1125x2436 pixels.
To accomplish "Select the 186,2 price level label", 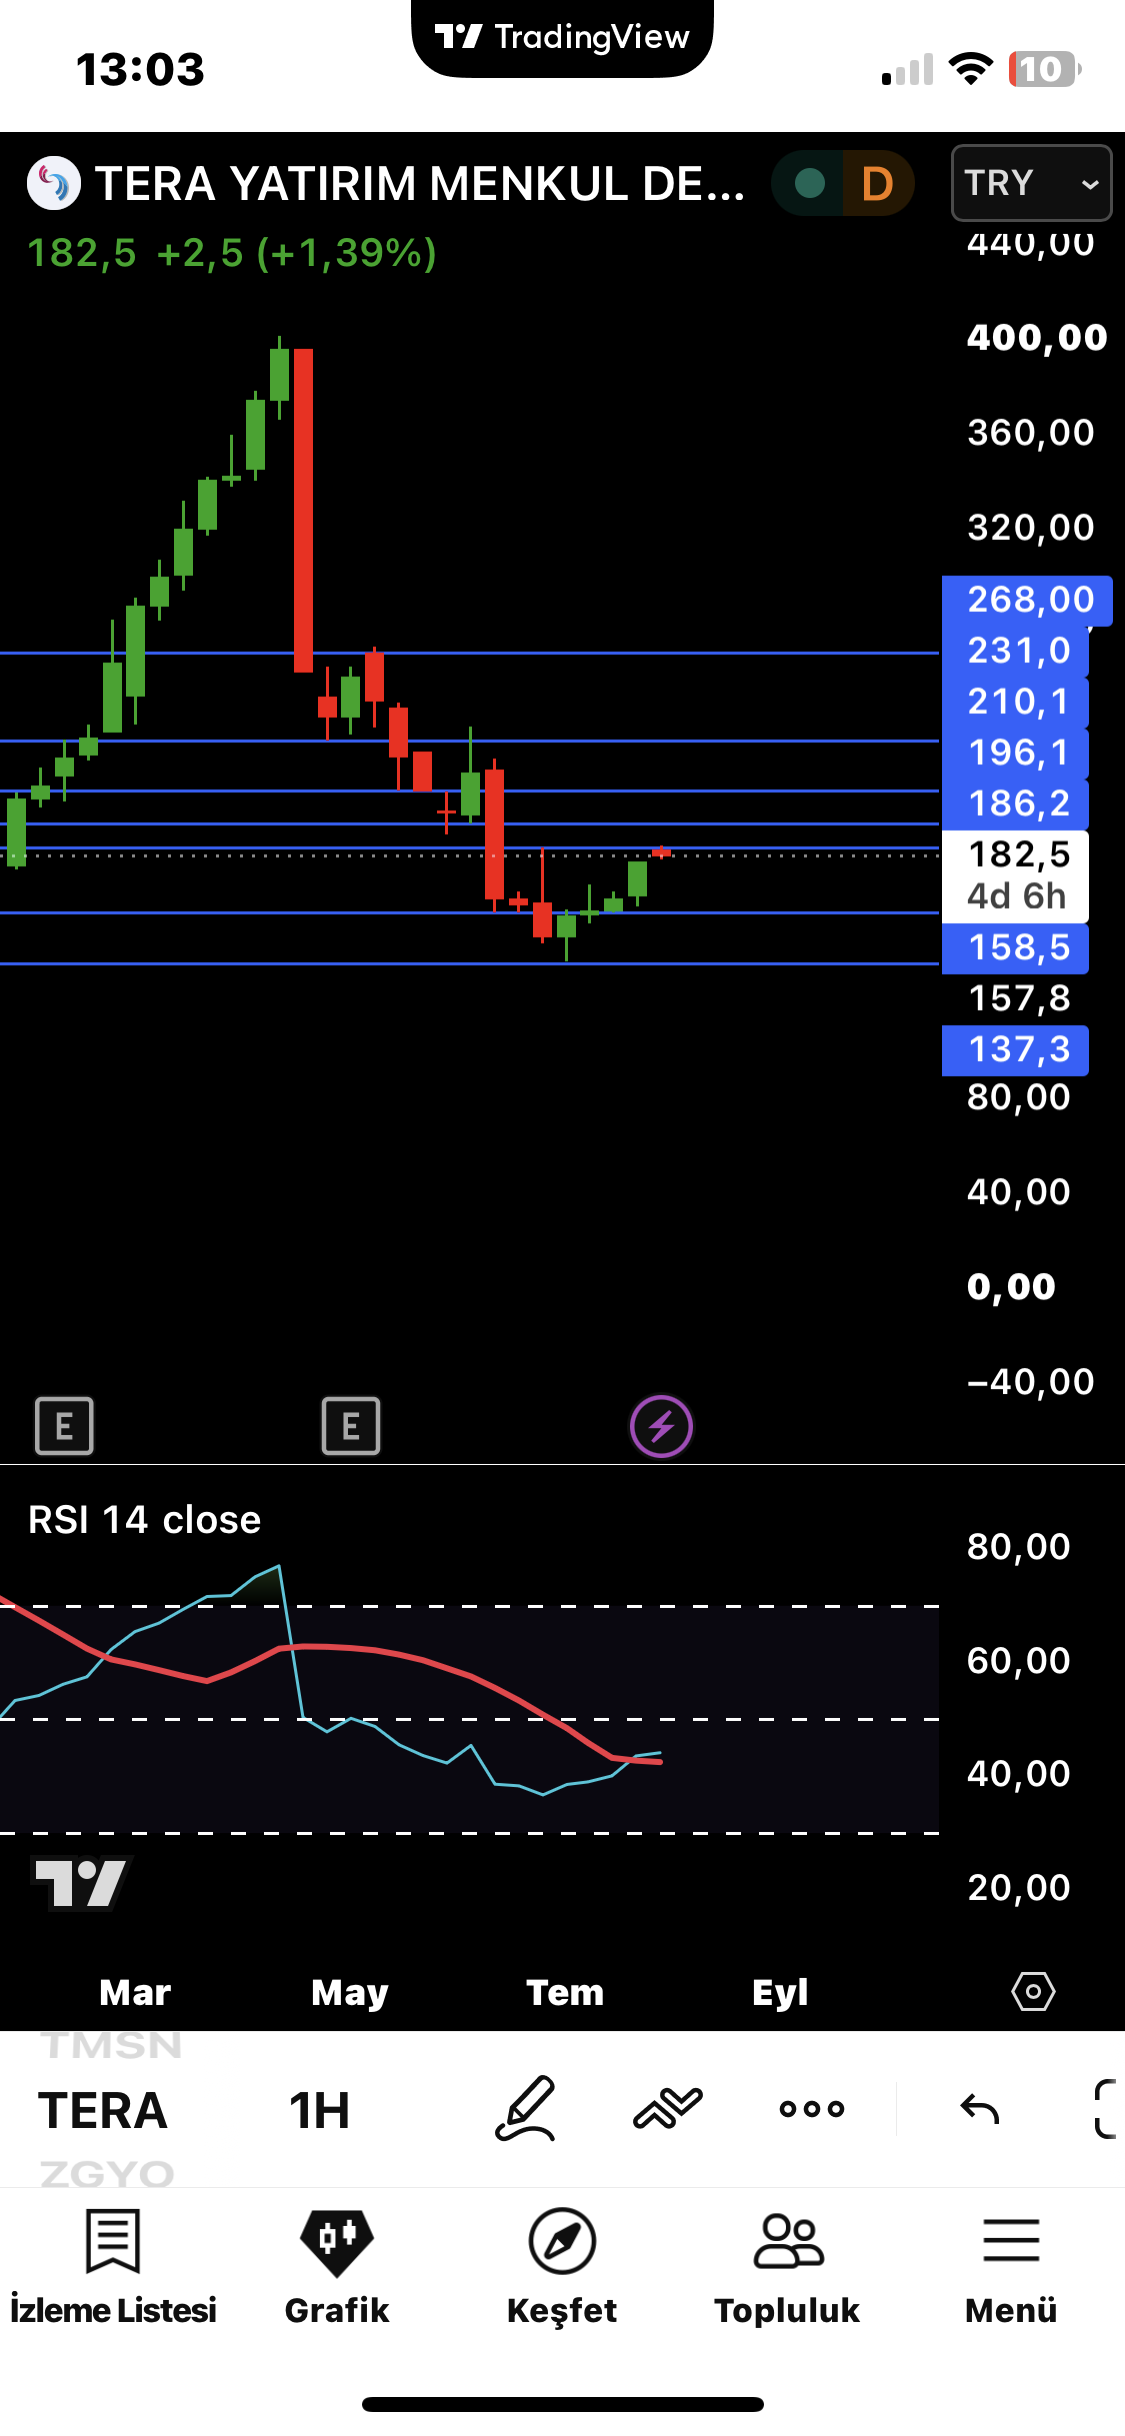I will click(1015, 804).
